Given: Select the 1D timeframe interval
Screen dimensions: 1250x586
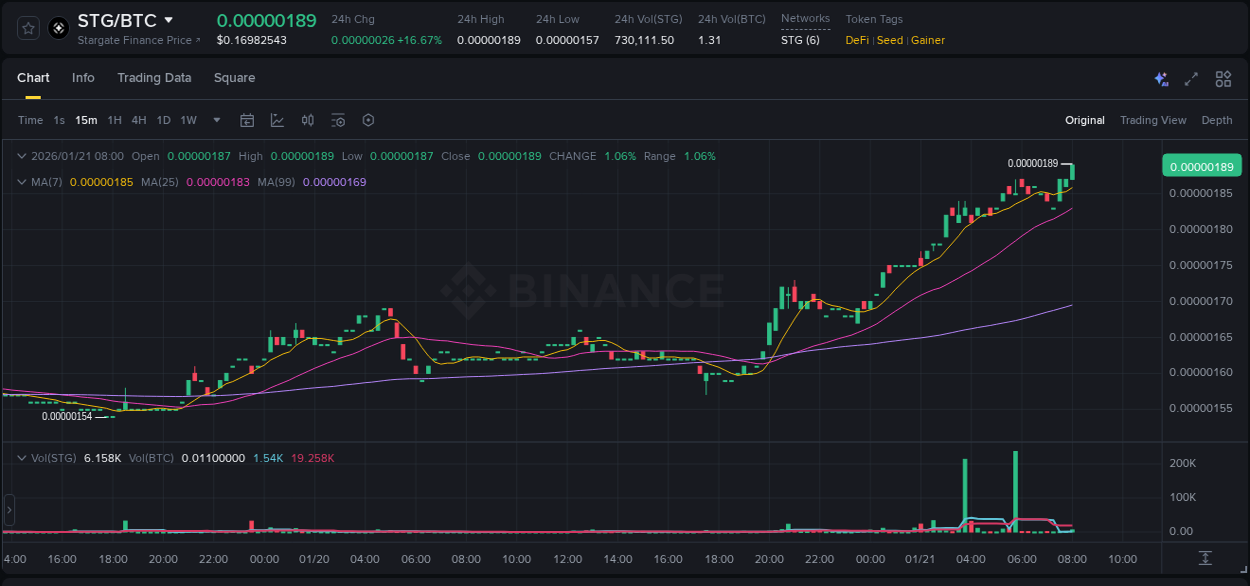Looking at the screenshot, I should [163, 119].
